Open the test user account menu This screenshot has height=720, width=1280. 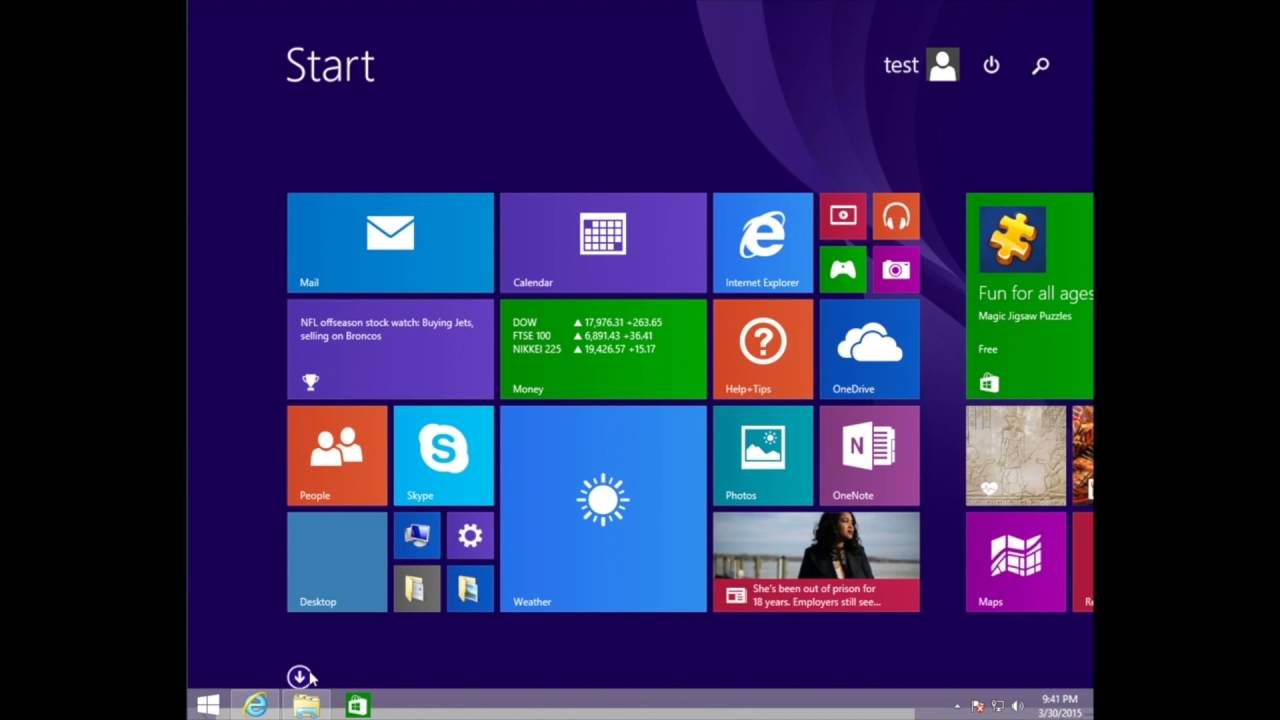[x=921, y=65]
